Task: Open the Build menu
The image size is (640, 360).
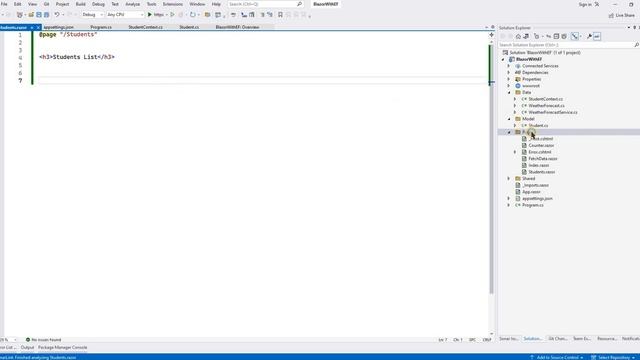Action: (x=80, y=4)
